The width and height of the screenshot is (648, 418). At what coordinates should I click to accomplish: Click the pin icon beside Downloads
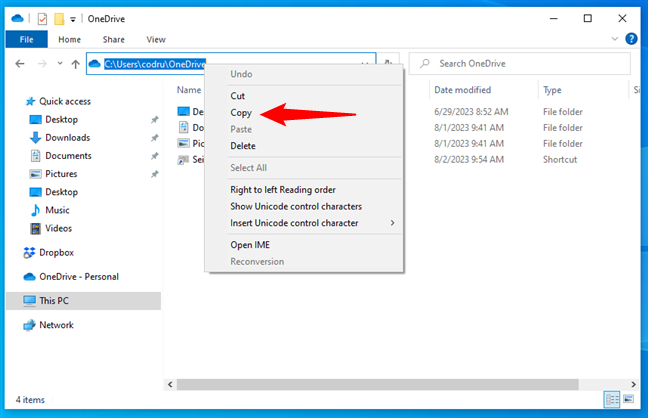click(155, 138)
